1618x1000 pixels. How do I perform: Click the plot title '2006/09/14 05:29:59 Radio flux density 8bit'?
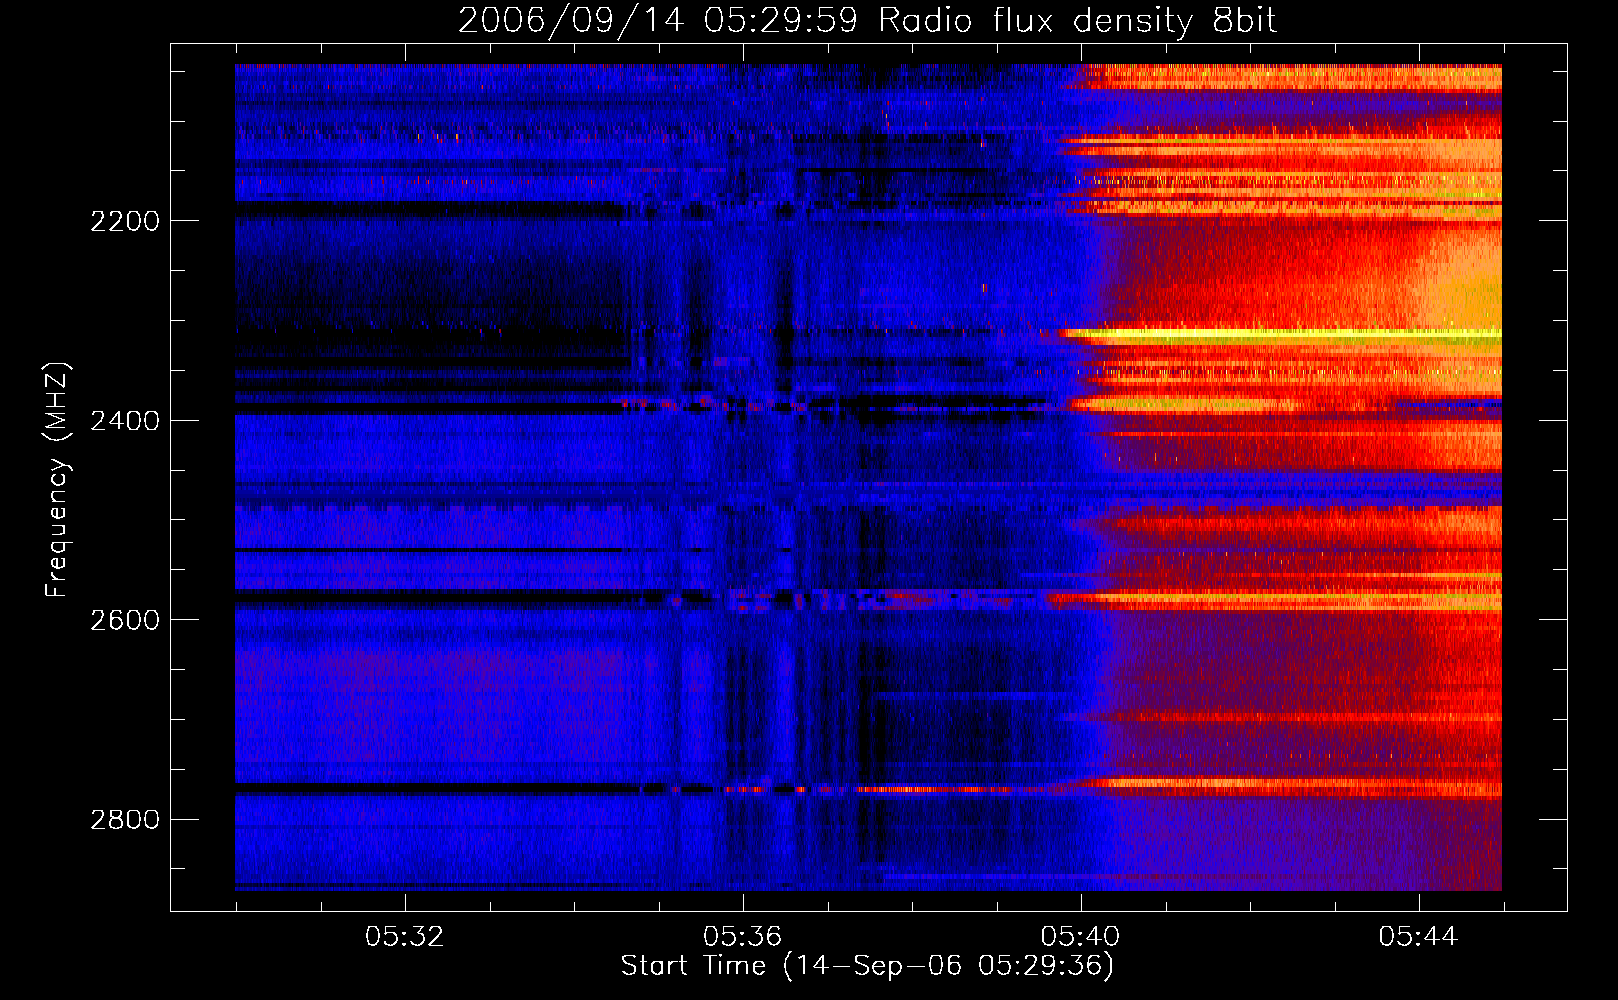tap(867, 21)
